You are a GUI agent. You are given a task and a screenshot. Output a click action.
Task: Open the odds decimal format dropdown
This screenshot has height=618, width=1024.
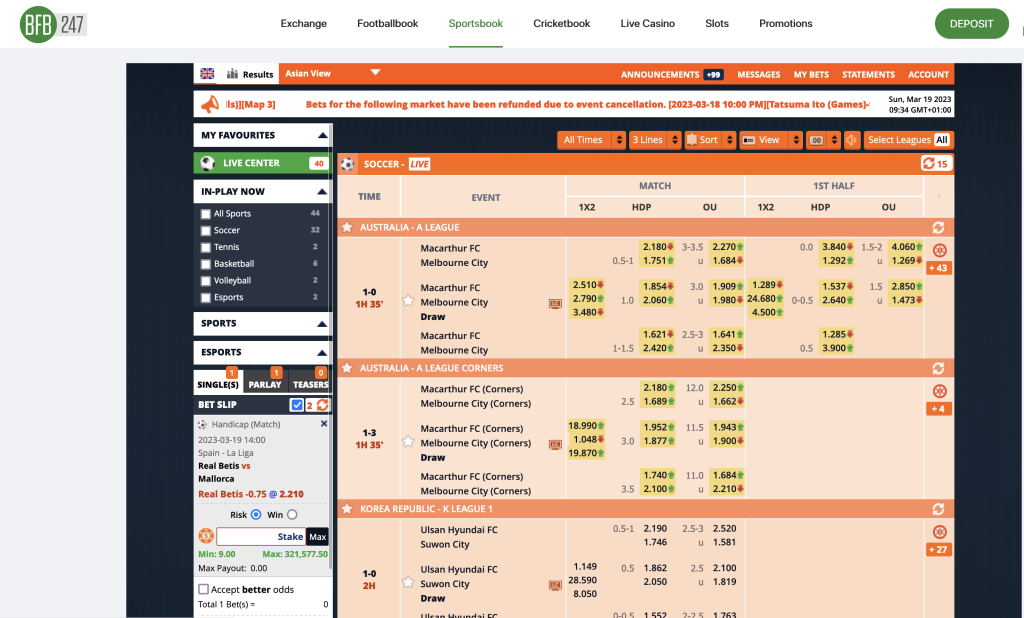tap(823, 140)
